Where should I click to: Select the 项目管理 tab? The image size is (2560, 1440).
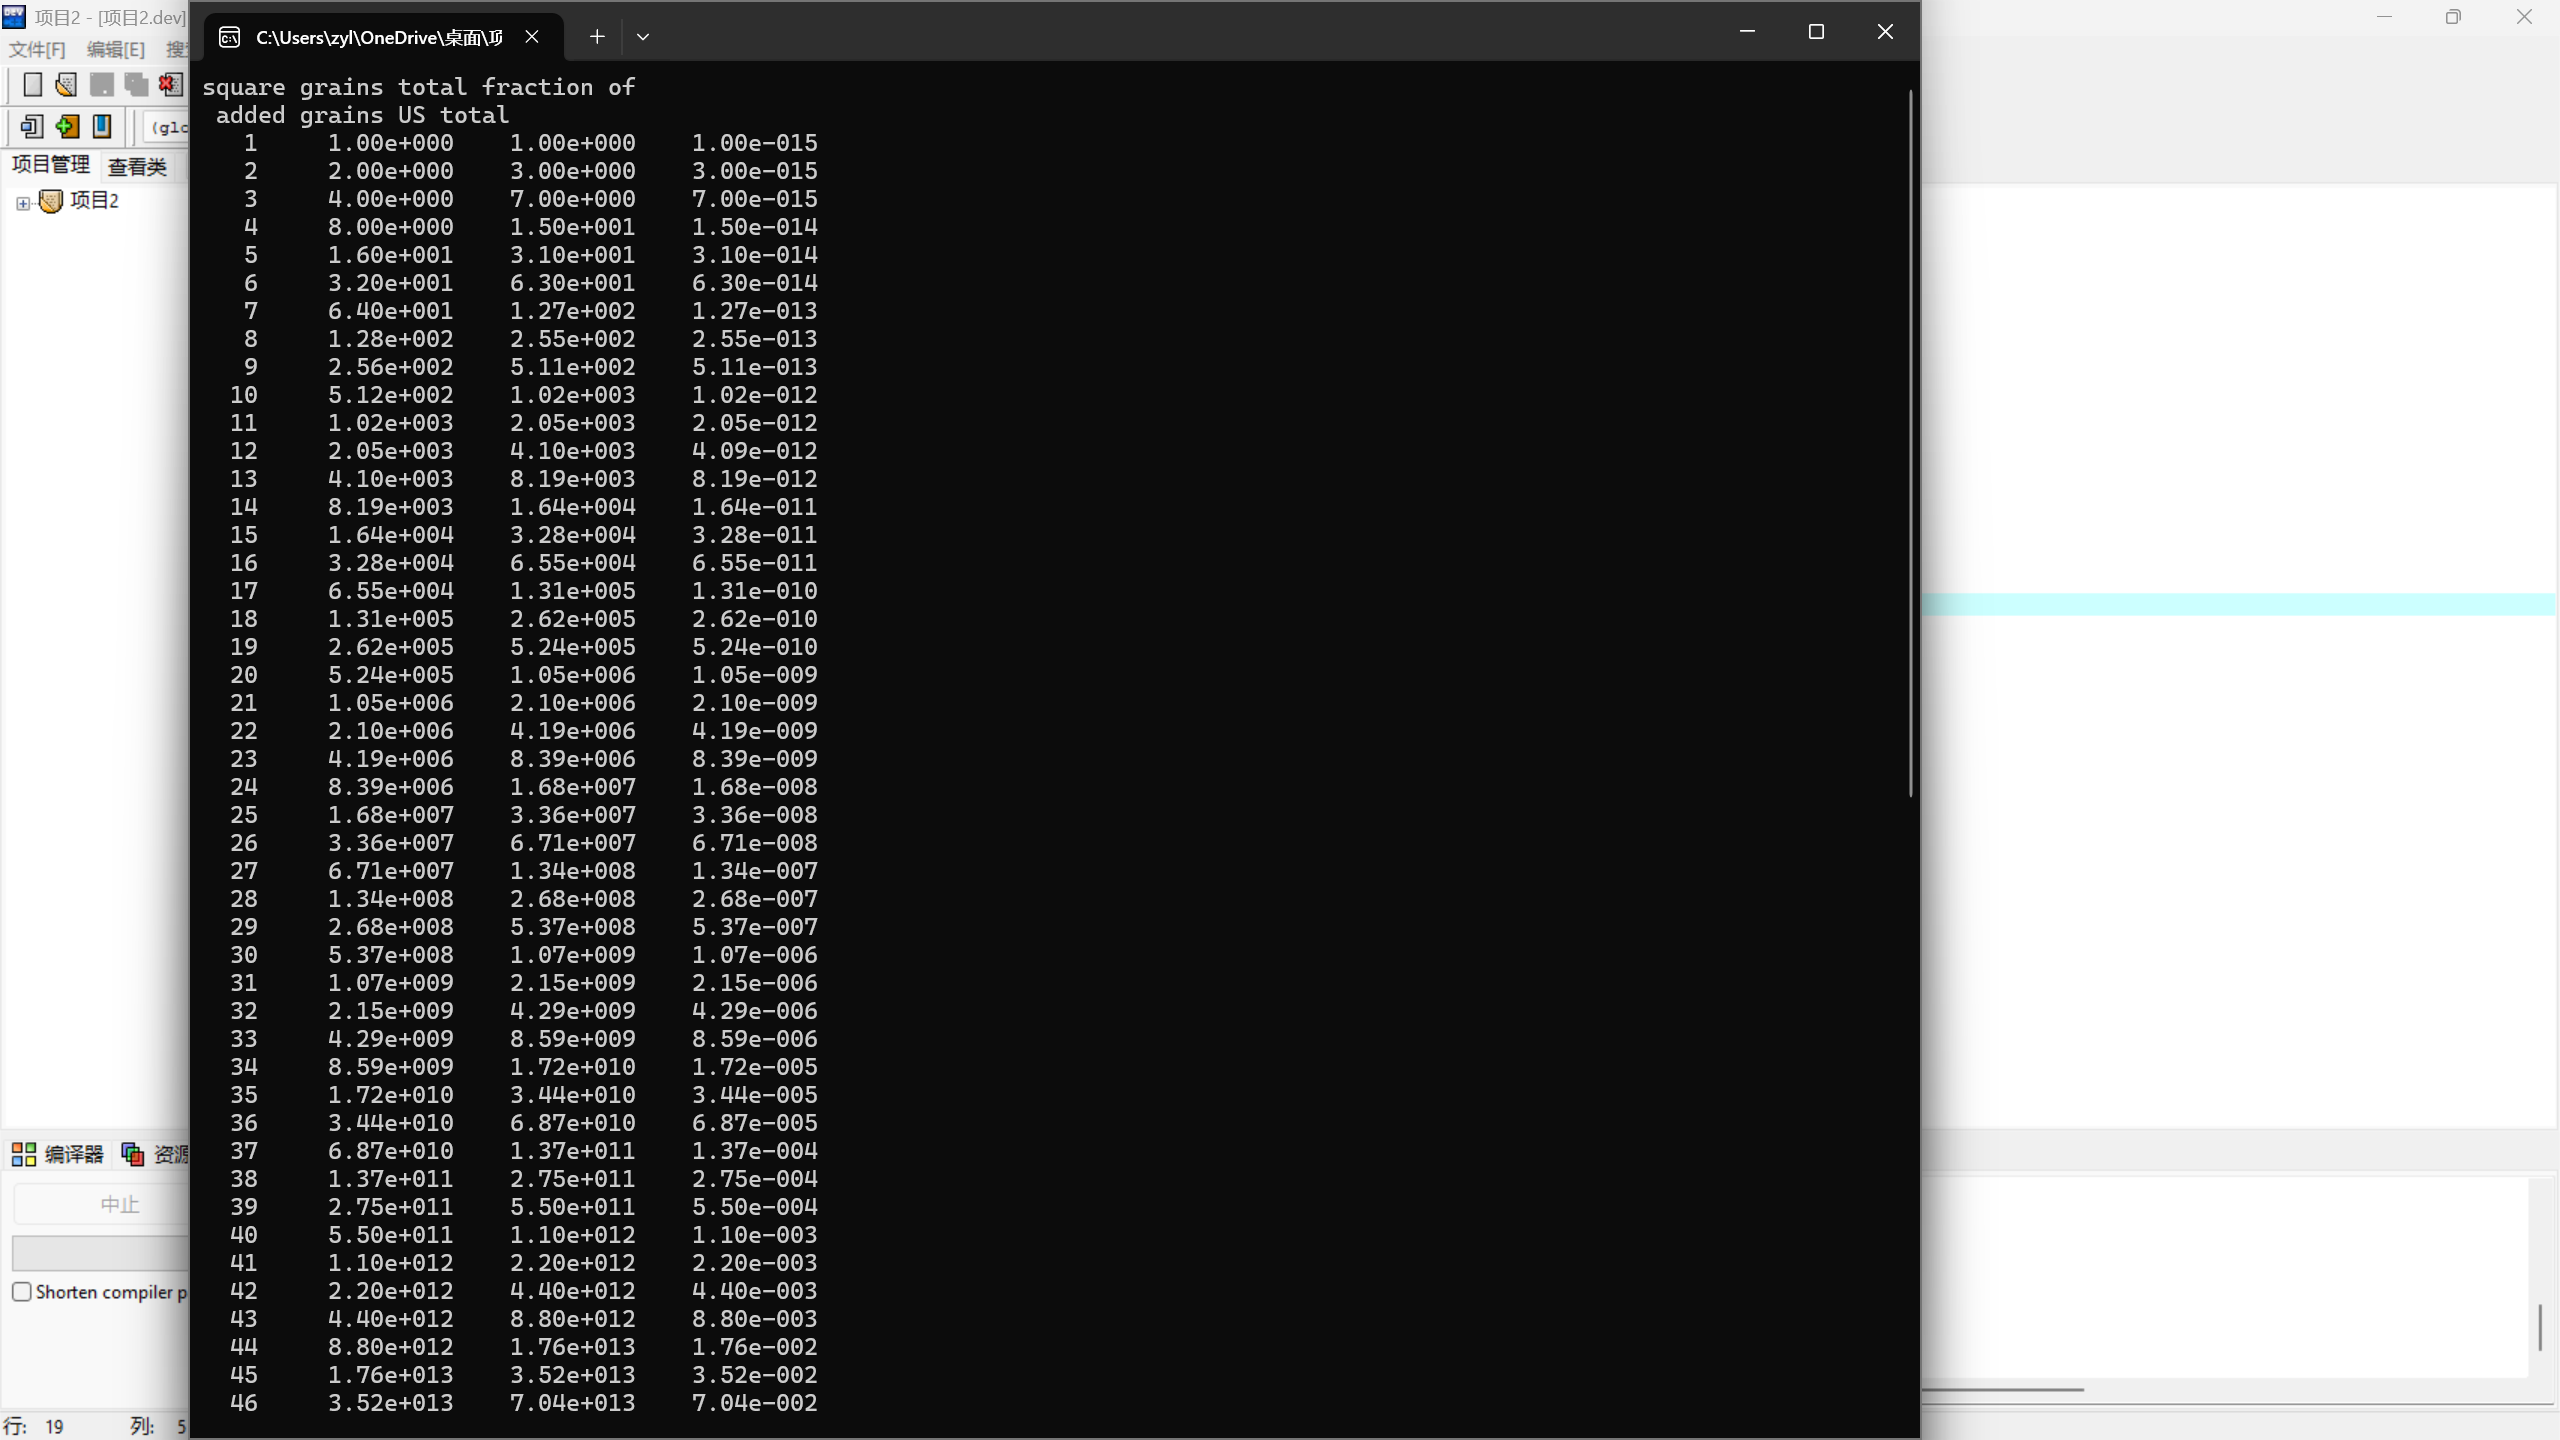(51, 165)
